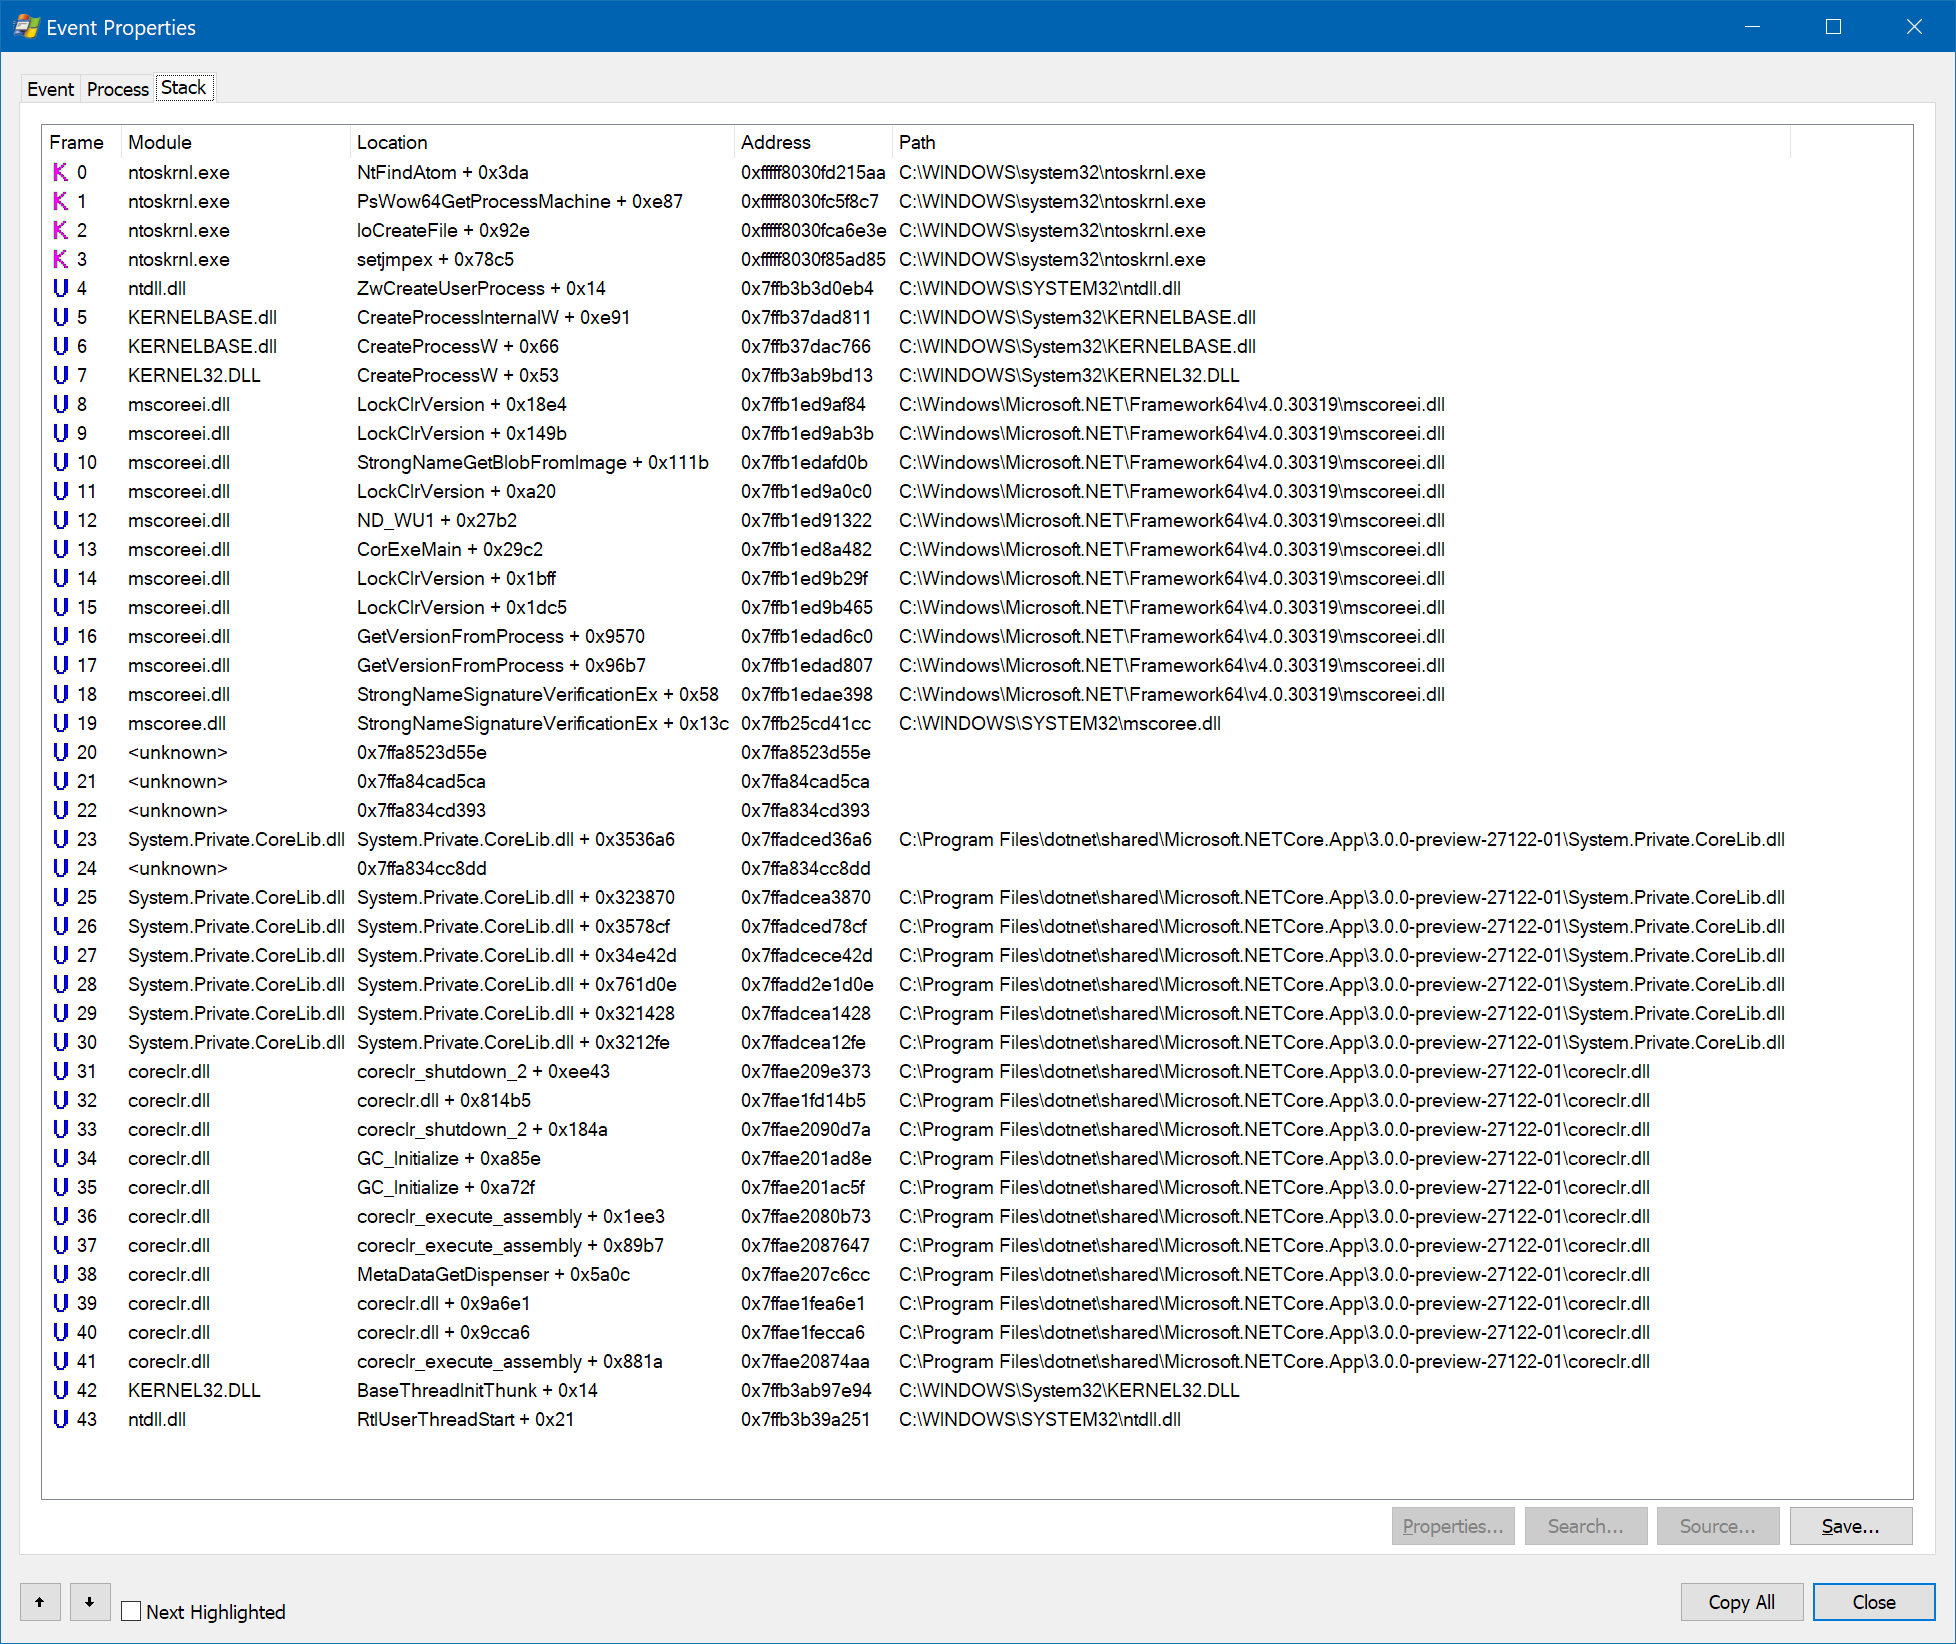Image resolution: width=1956 pixels, height=1644 pixels.
Task: Click the user-mode icon beside ZwCreateUserProcess
Action: pos(61,288)
